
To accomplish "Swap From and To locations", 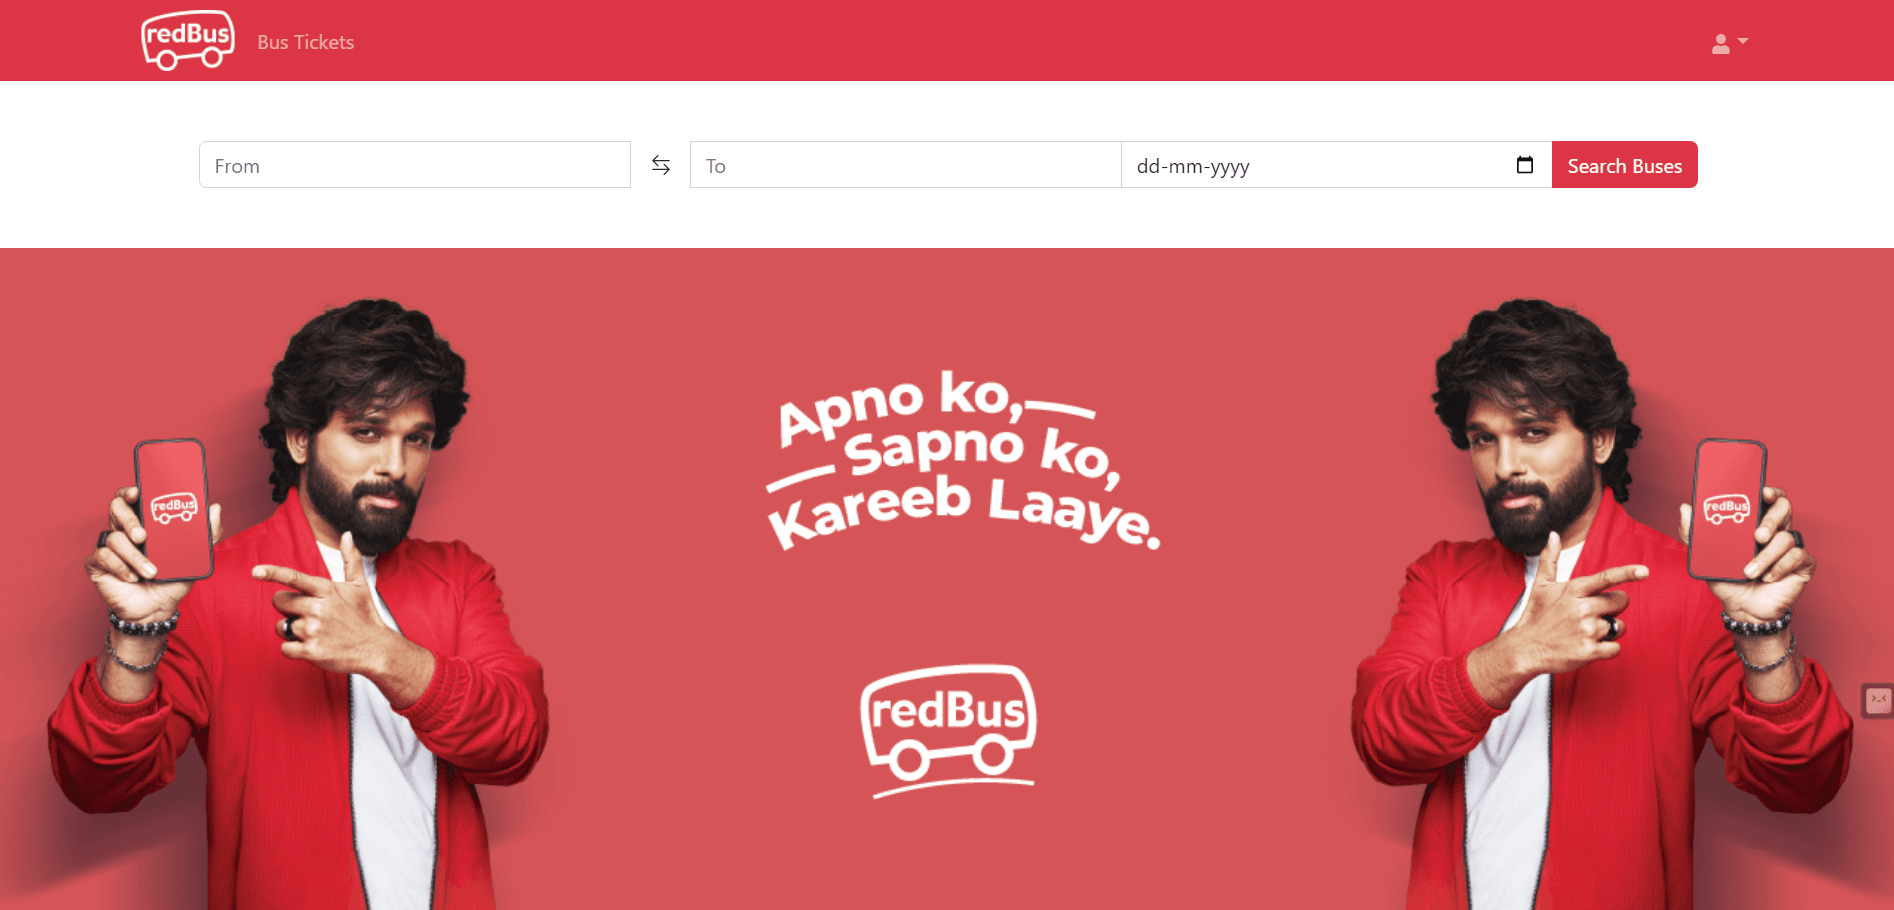I will point(661,165).
